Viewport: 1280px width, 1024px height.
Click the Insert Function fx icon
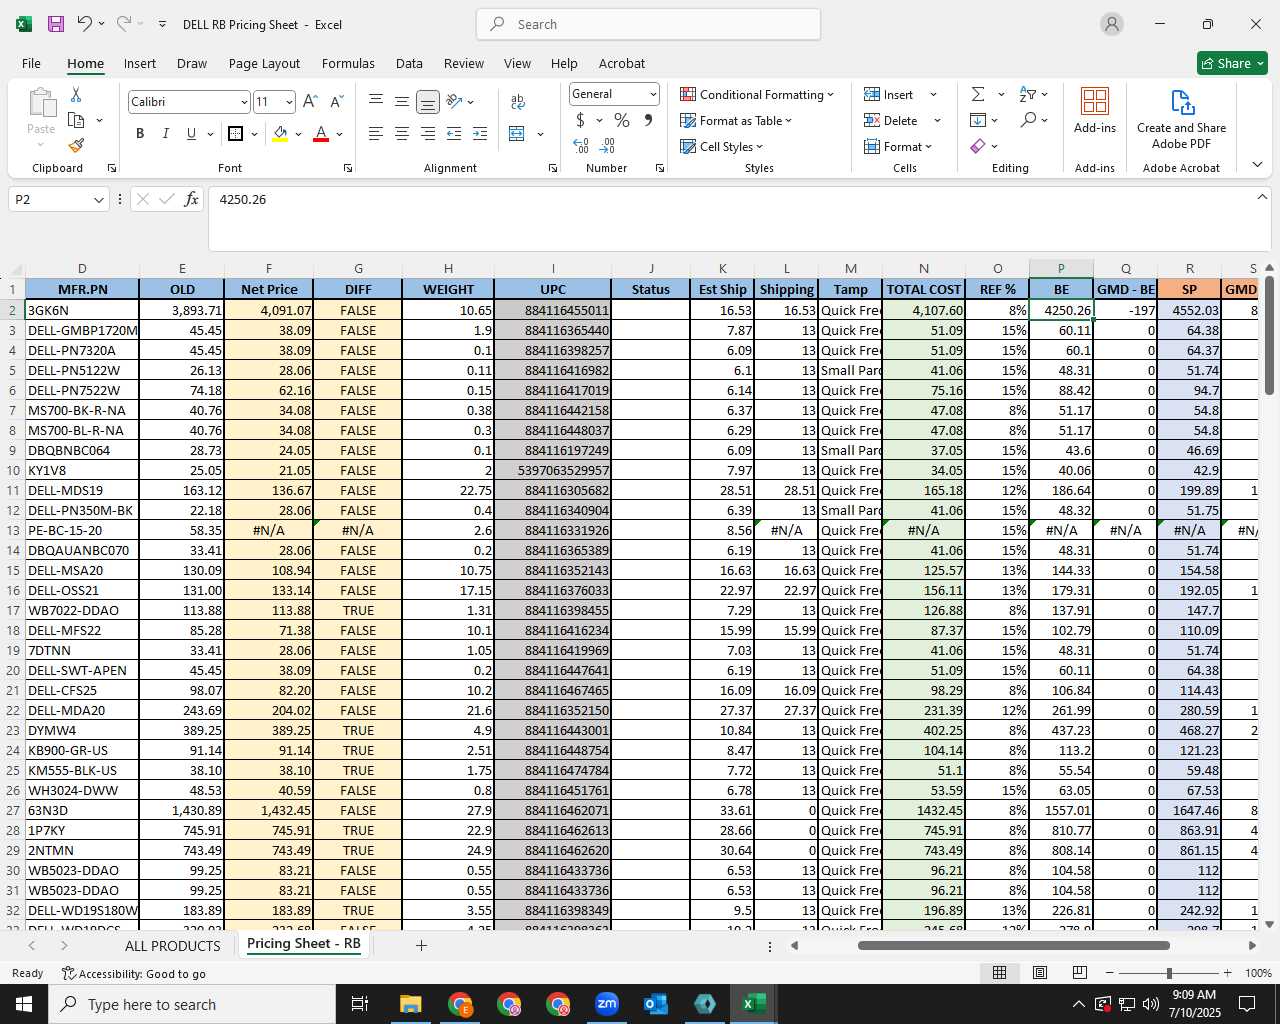click(x=191, y=199)
